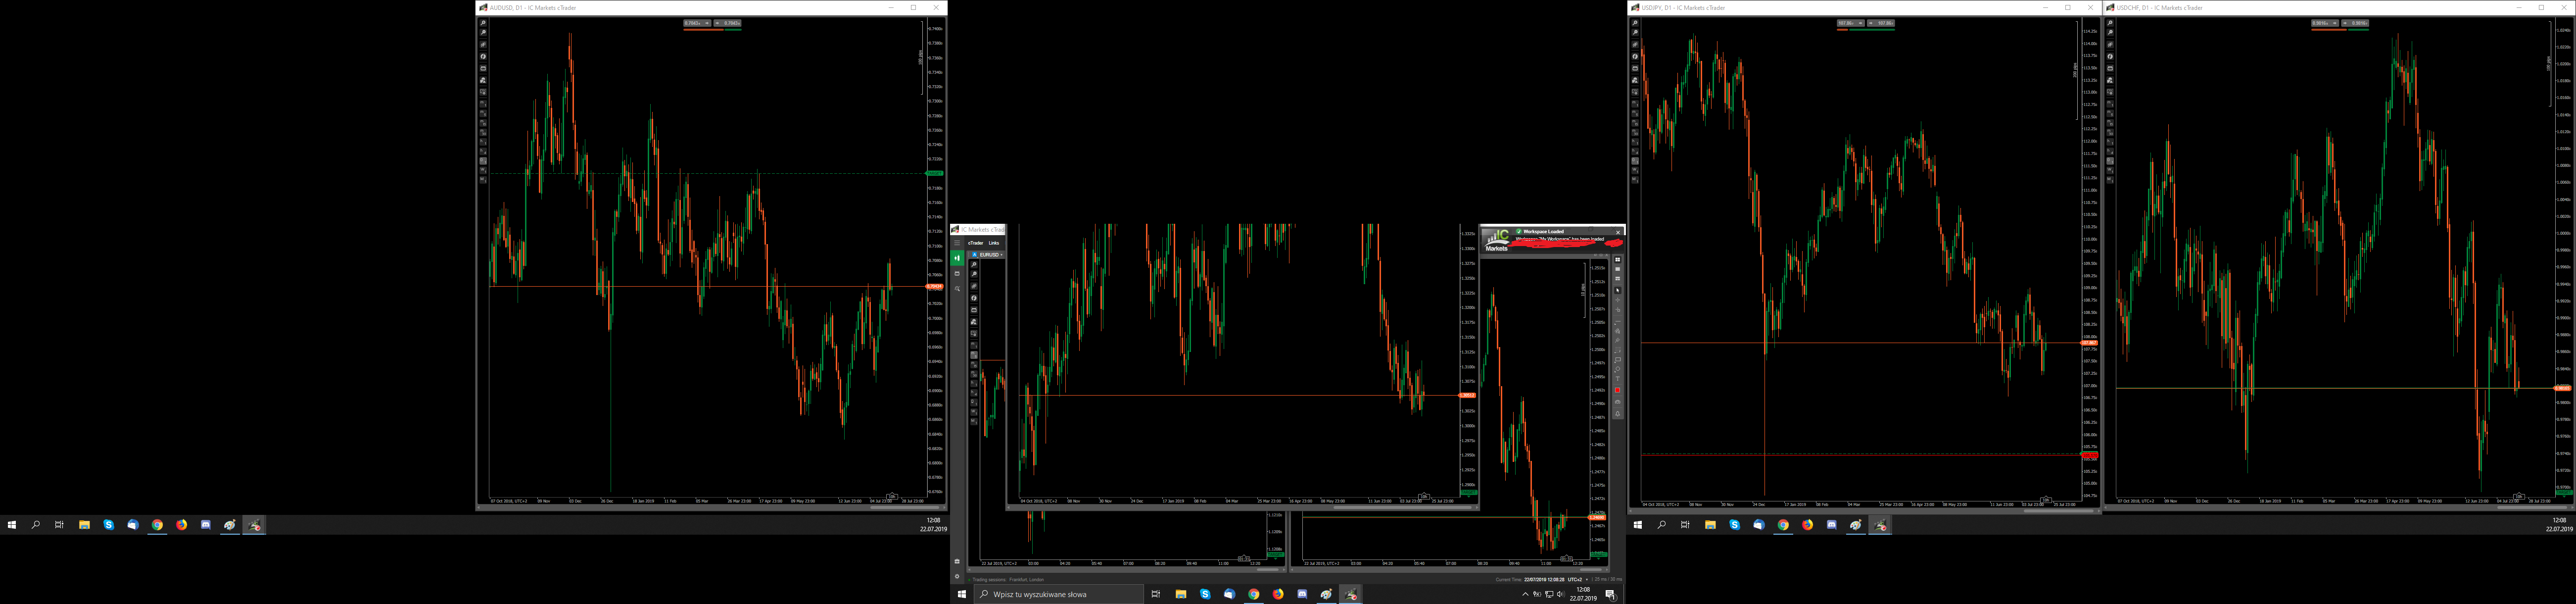Select h4 timeframe in AUDUSD window
This screenshot has height=604, width=2576.
point(484,152)
